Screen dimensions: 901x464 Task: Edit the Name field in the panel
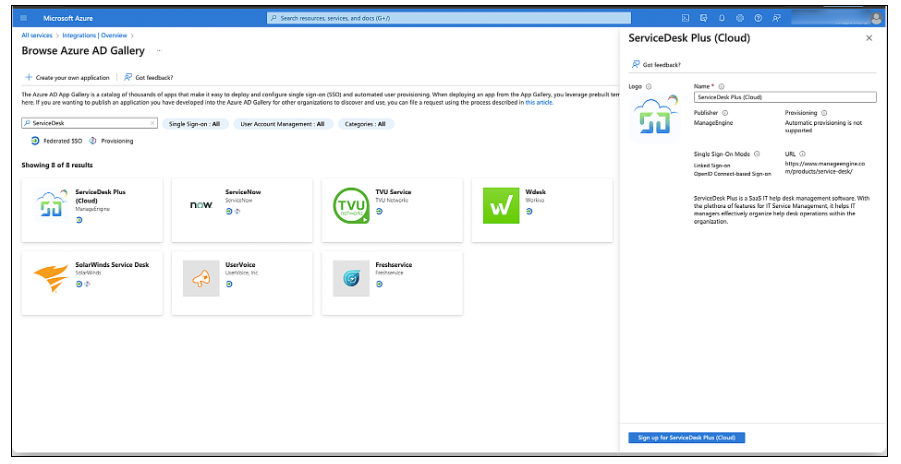click(785, 97)
